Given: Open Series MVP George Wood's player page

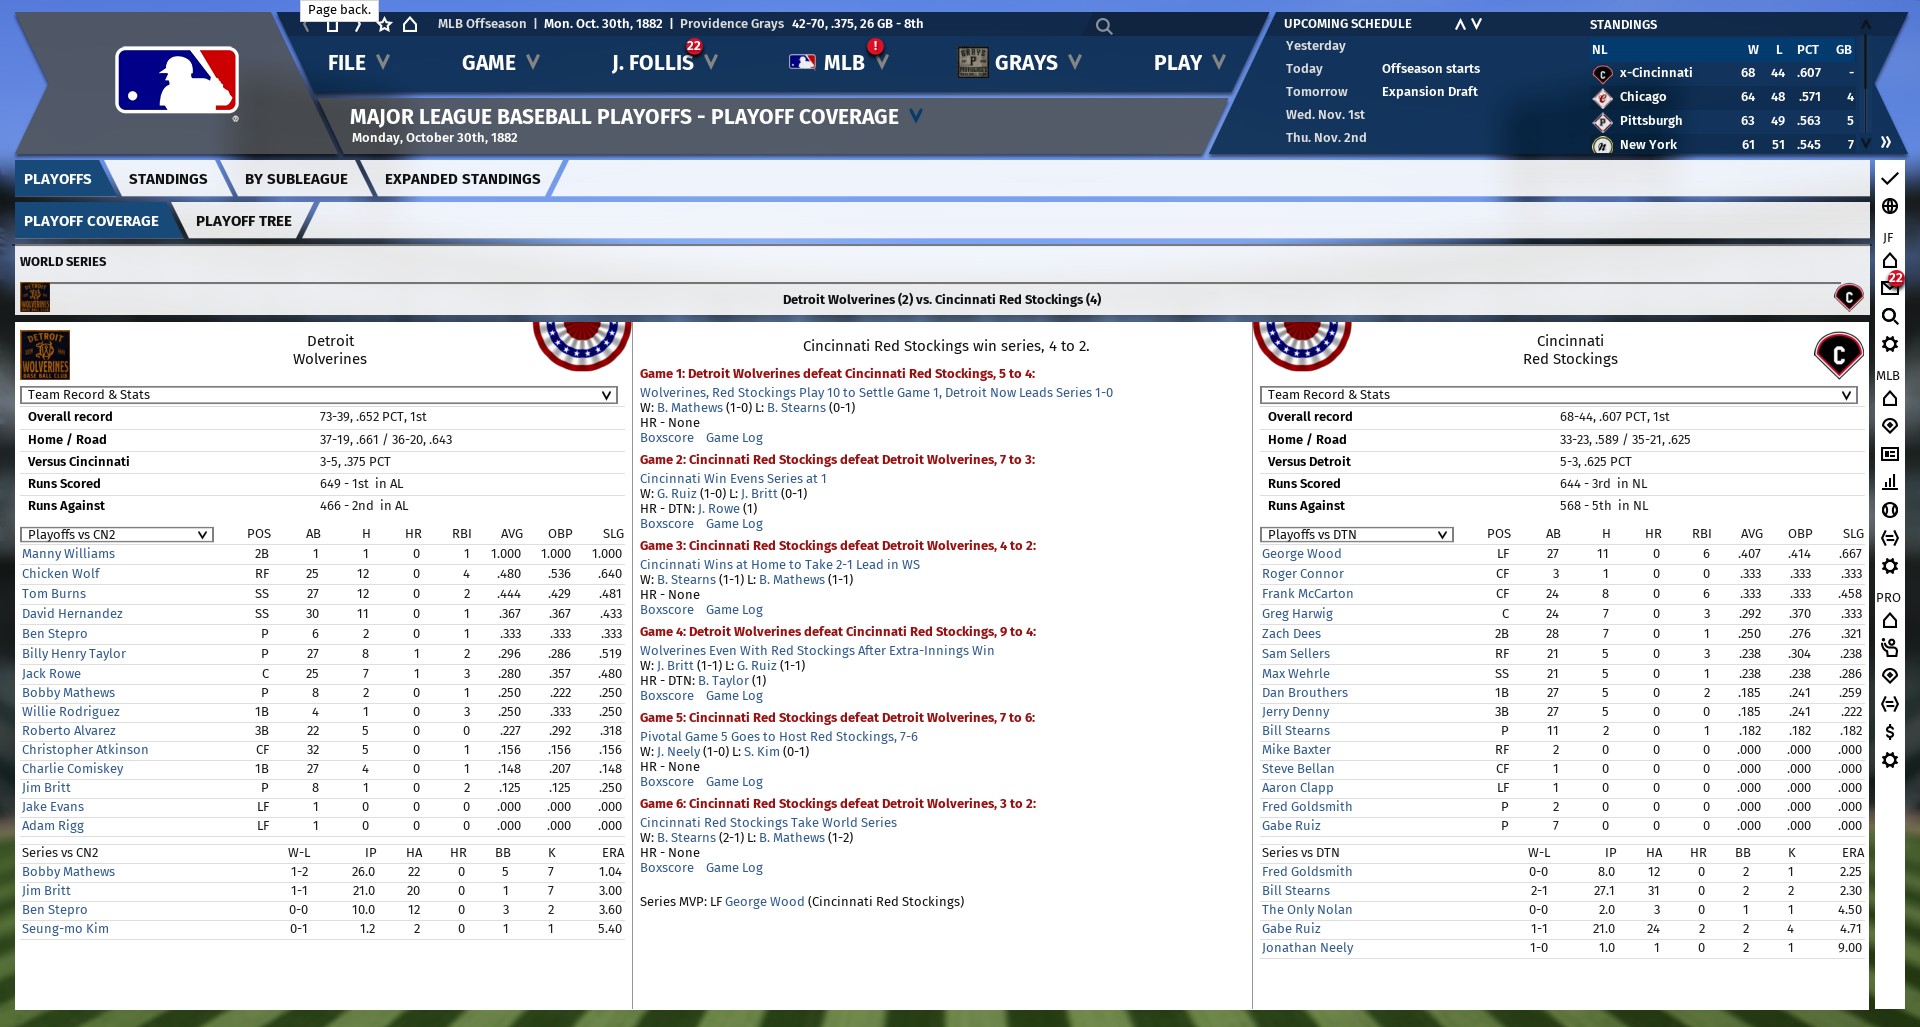Looking at the screenshot, I should pyautogui.click(x=764, y=902).
